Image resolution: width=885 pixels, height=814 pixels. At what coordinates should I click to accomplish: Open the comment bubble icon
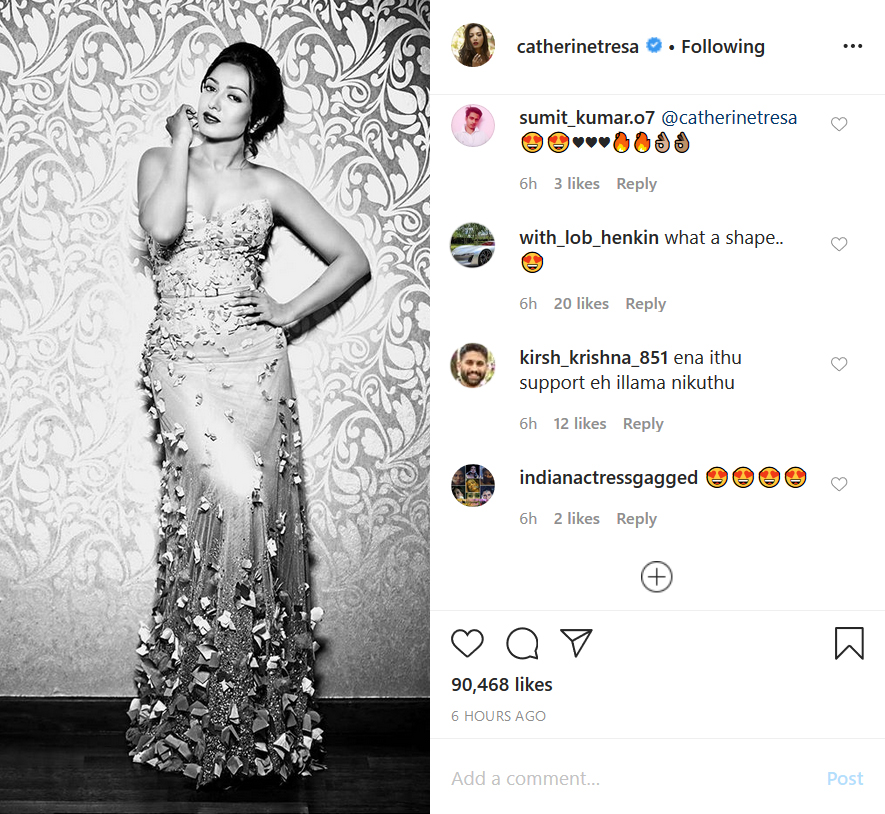(x=522, y=643)
